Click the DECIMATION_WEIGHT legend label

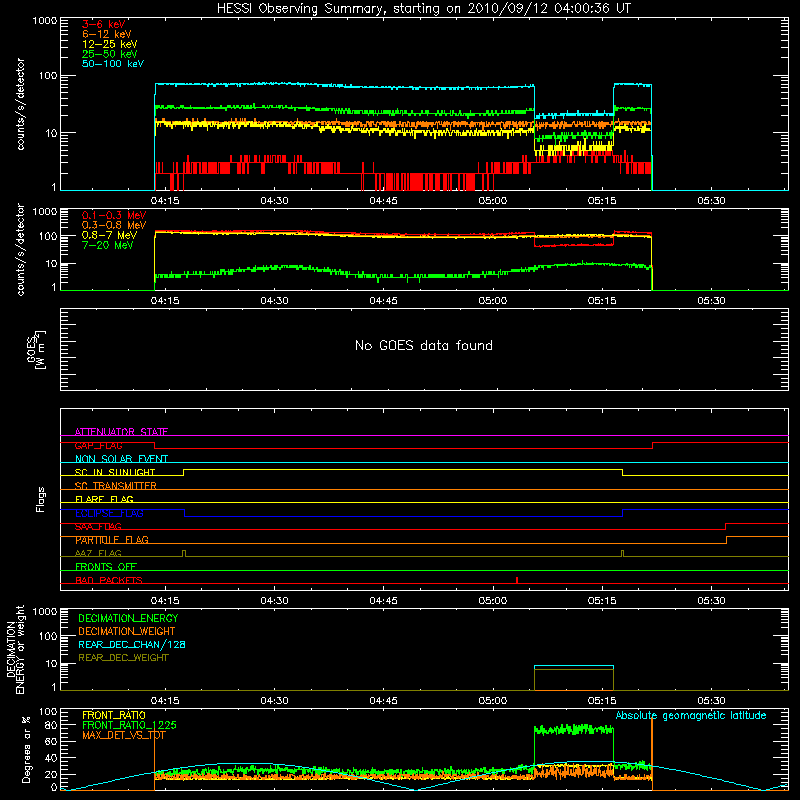click(127, 632)
